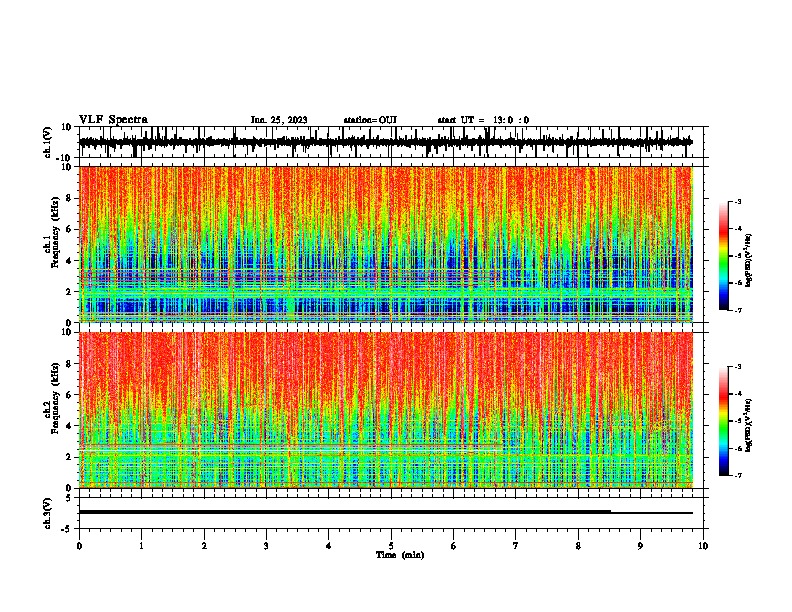This screenshot has height=612, width=792.
Task: Click the ch.1 color bar log(PSD) unit label
Action: coord(749,261)
